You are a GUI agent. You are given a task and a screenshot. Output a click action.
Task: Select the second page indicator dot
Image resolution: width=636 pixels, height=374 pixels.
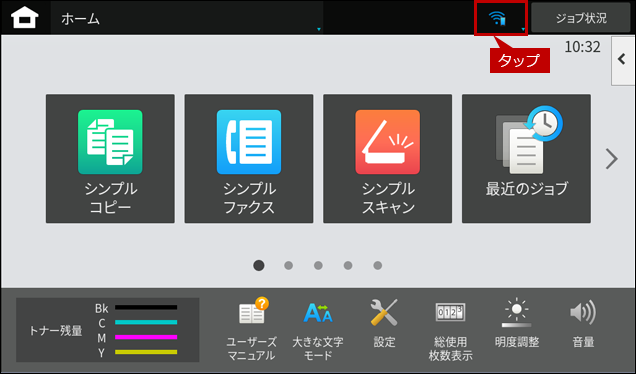coord(288,265)
